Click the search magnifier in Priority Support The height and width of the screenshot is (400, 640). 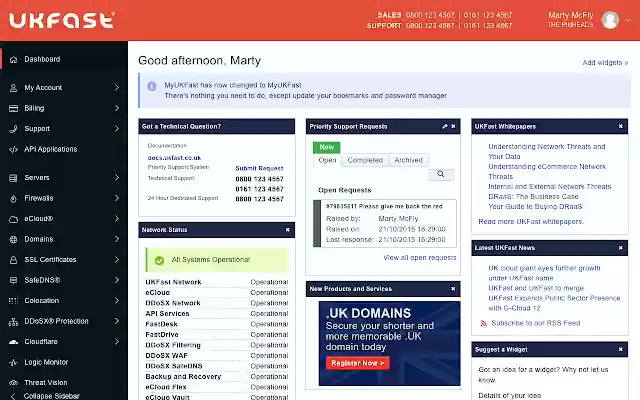(441, 174)
